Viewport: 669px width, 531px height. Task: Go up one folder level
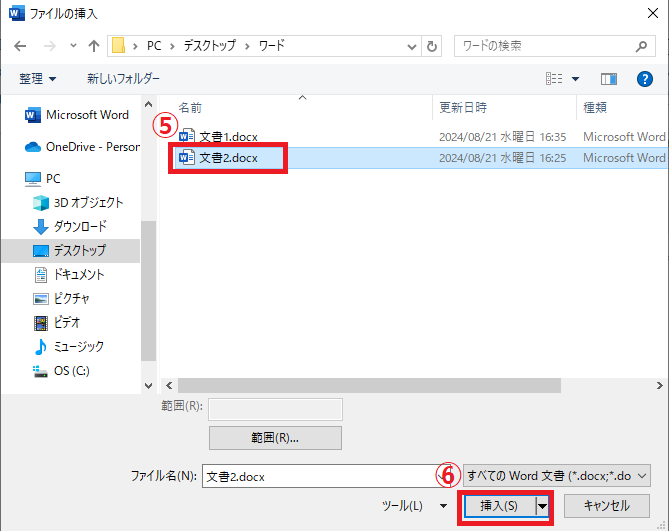(93, 46)
